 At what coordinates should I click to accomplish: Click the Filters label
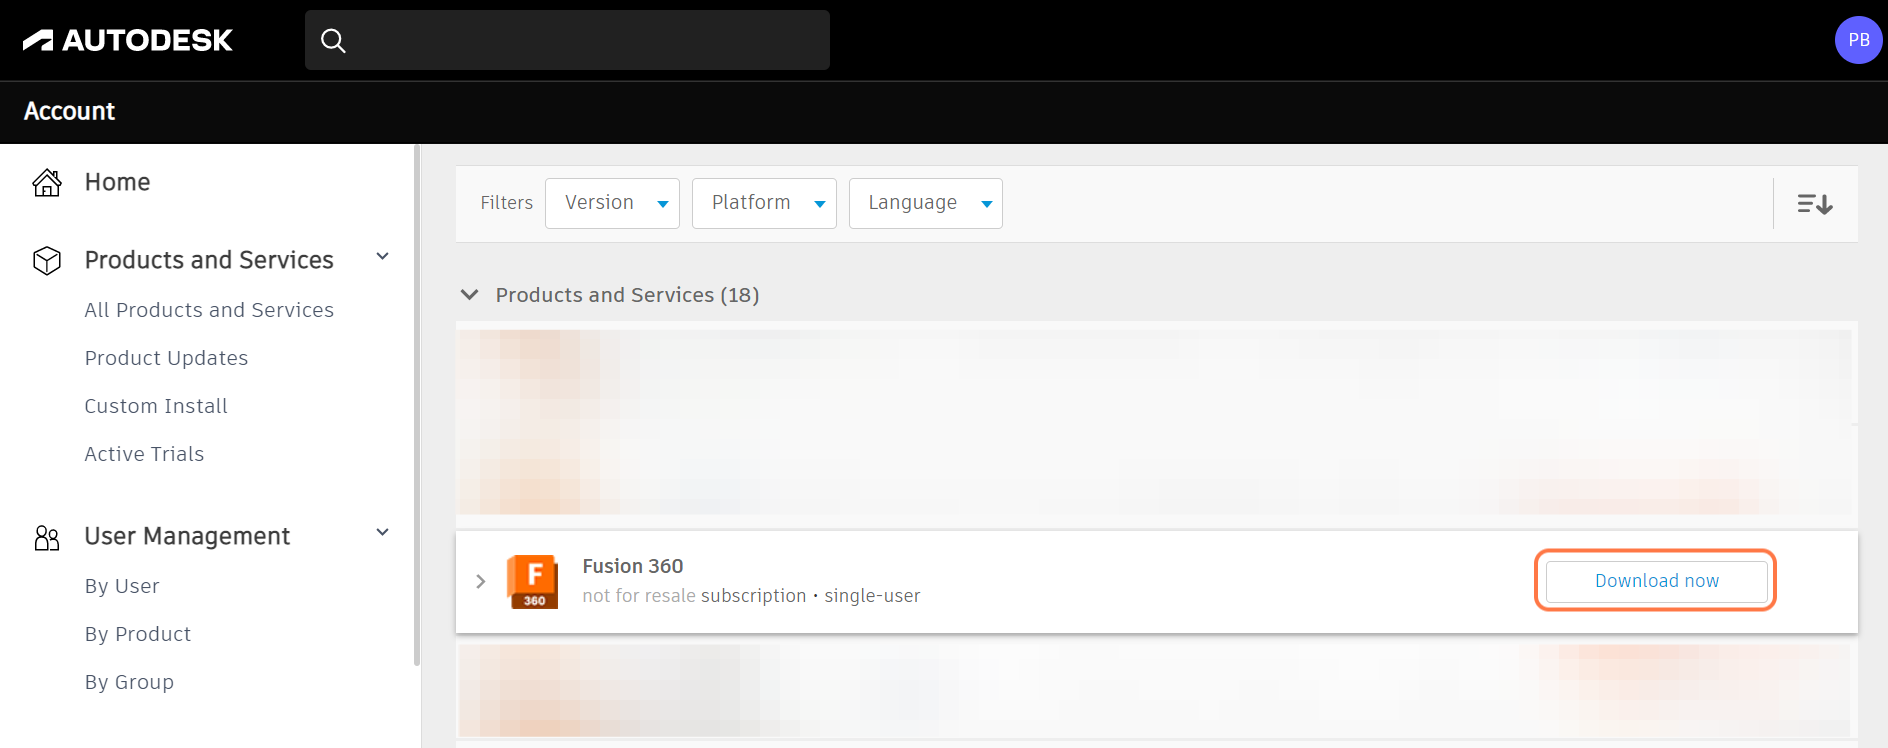(x=506, y=203)
